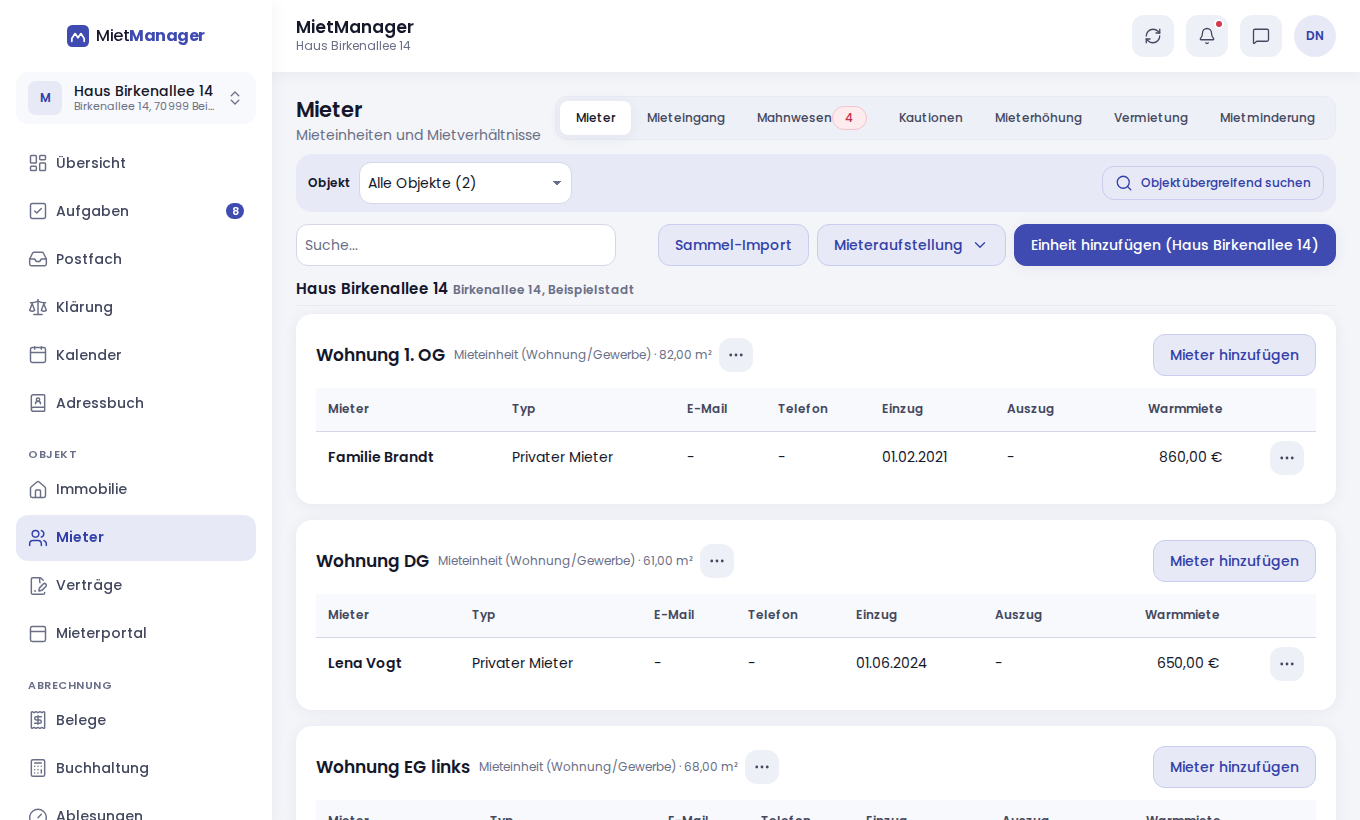Add tenant to Wohnung 1. OG
Screen dimensions: 1360x820
point(1234,355)
